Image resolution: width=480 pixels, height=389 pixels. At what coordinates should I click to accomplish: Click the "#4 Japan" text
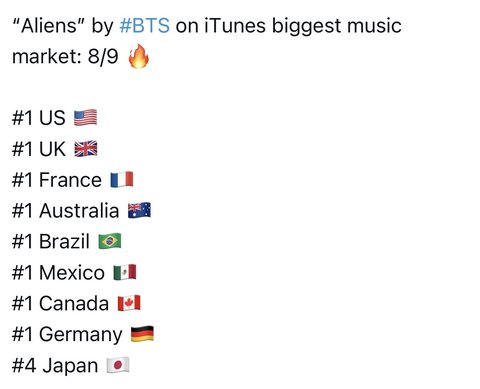point(55,366)
